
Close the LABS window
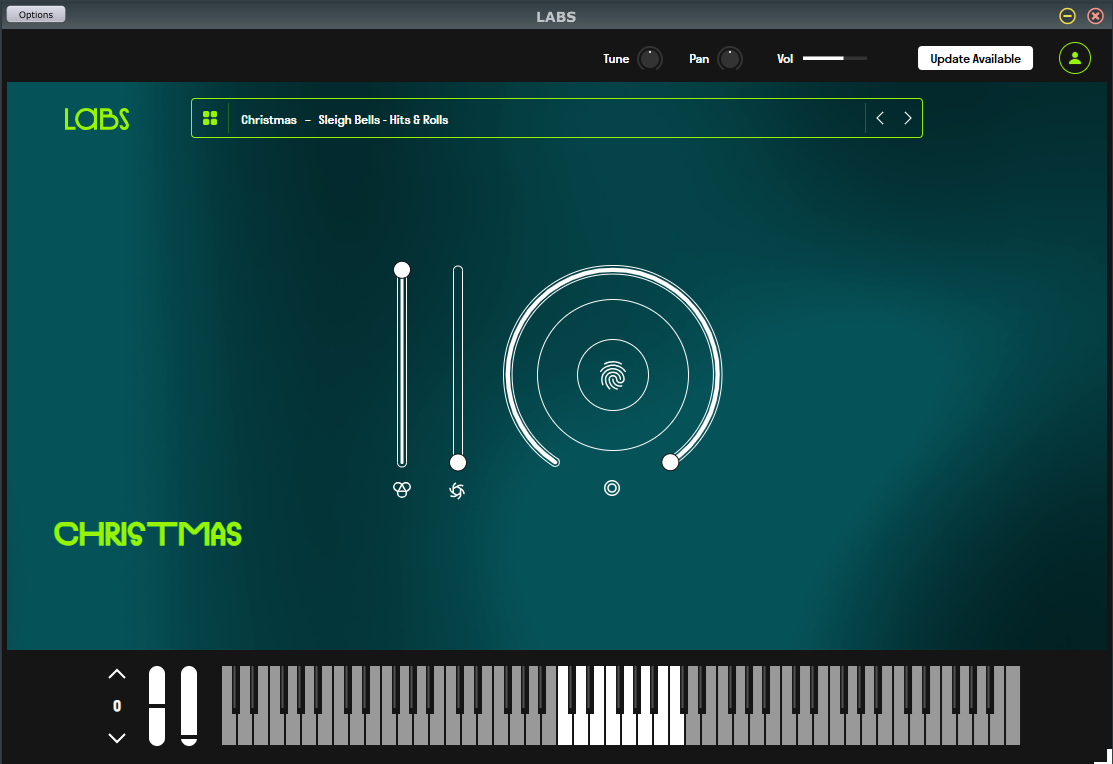1095,16
